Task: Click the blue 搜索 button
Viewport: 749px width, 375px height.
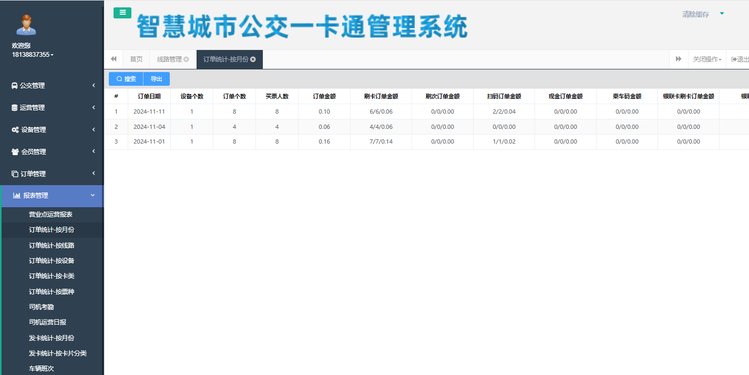Action: coord(126,79)
